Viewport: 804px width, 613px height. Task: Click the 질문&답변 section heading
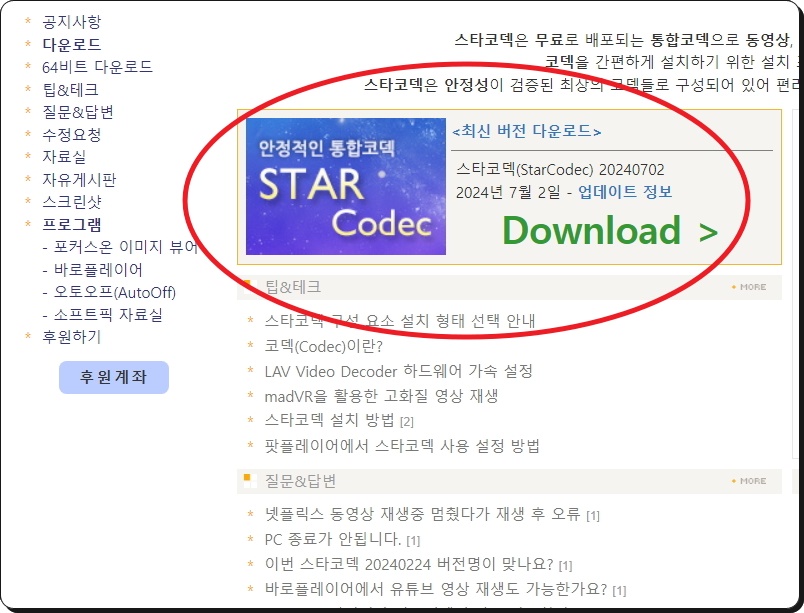tap(300, 481)
